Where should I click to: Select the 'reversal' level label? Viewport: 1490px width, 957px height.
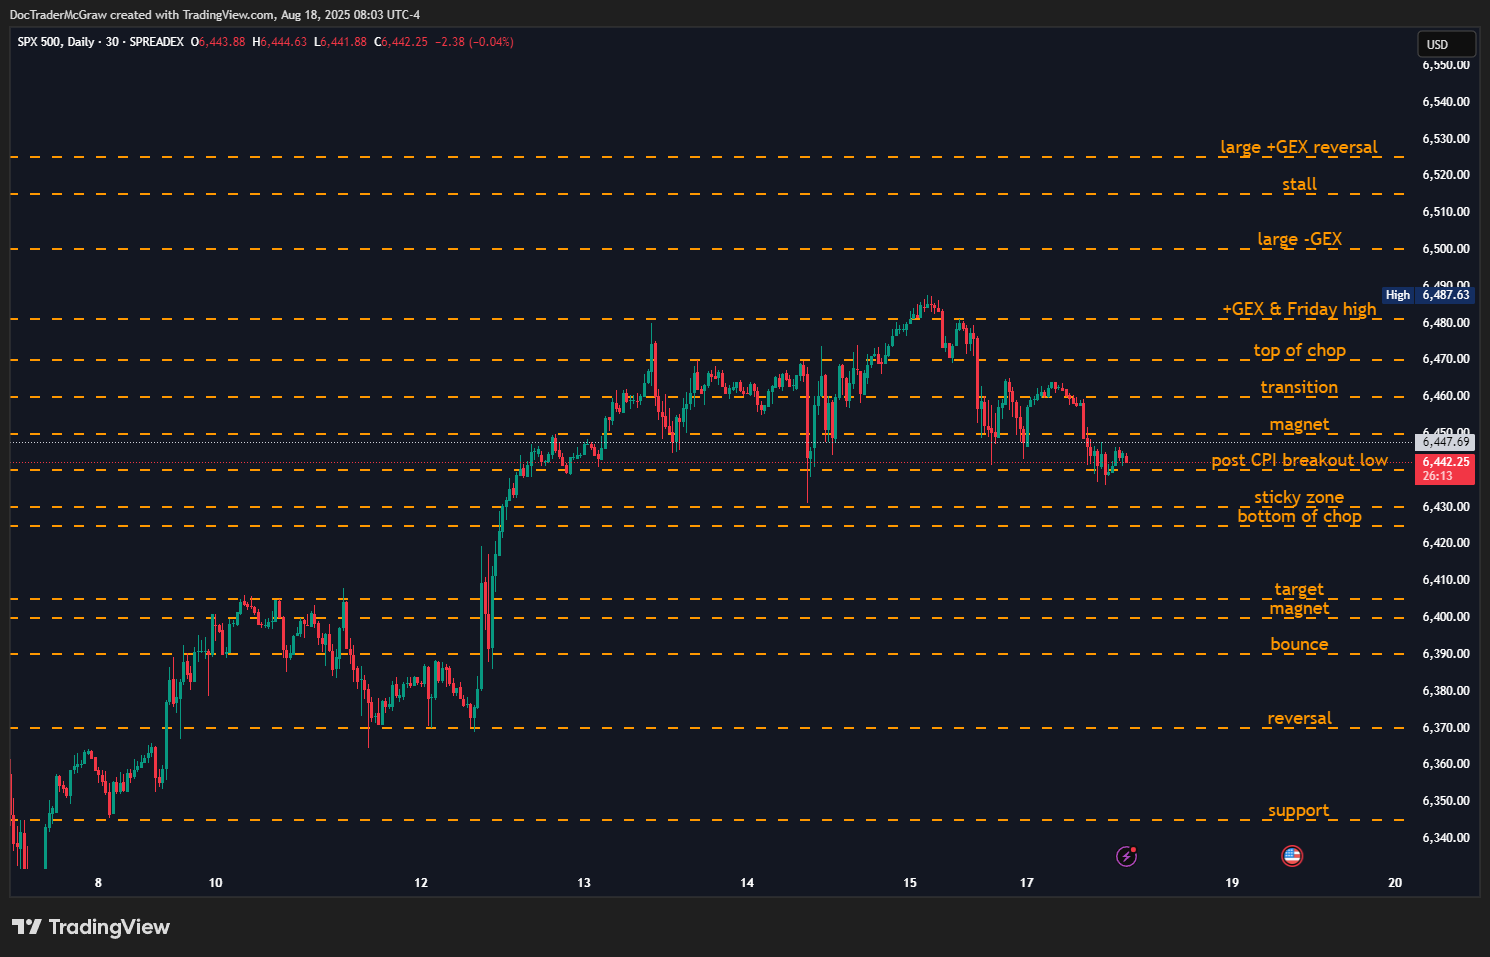1300,718
